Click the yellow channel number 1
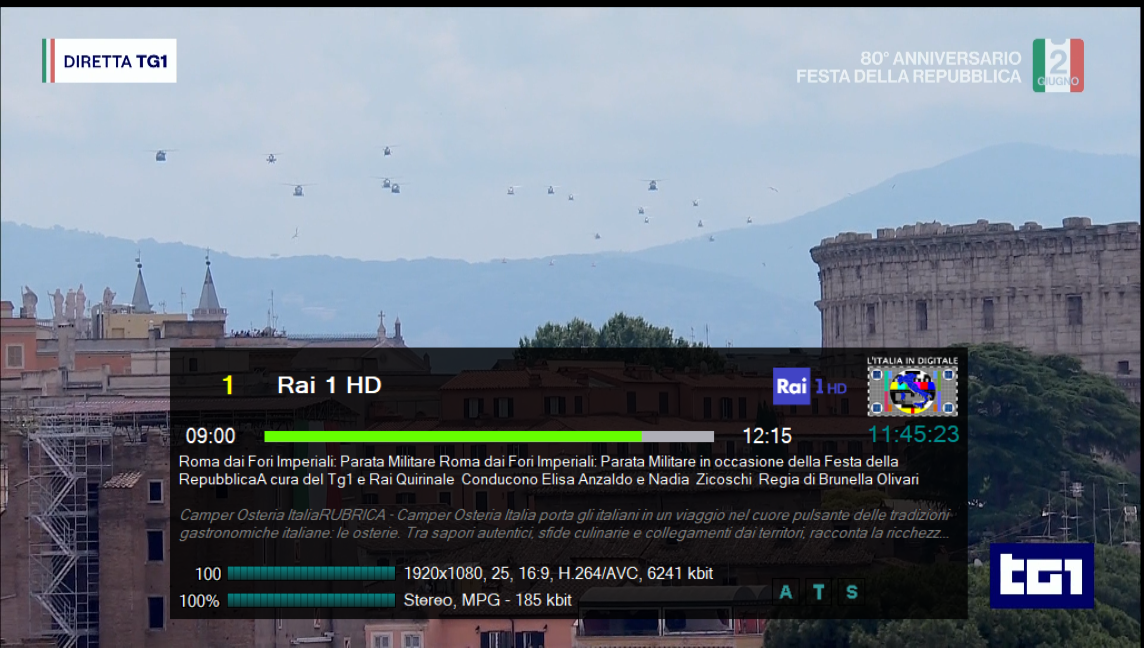Image resolution: width=1144 pixels, height=648 pixels. 228,385
